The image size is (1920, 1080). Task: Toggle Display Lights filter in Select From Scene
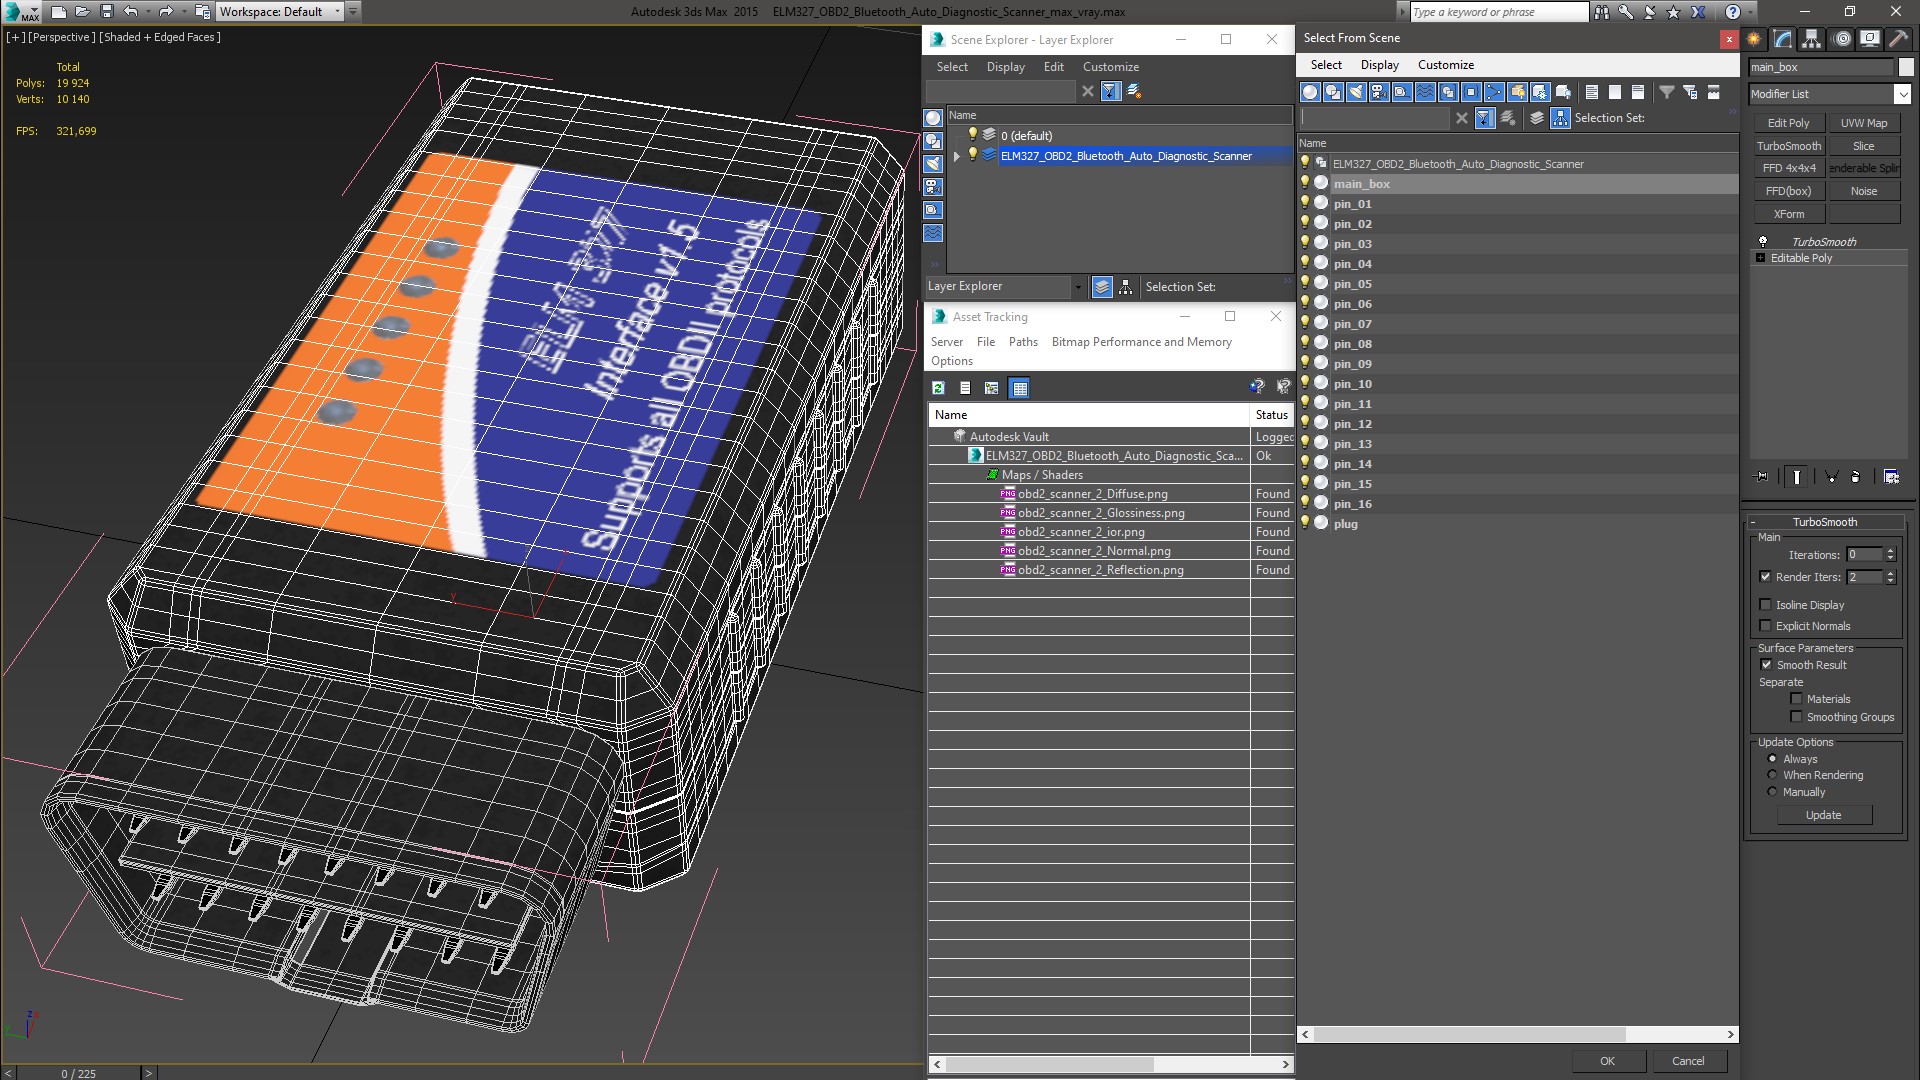pyautogui.click(x=1356, y=92)
